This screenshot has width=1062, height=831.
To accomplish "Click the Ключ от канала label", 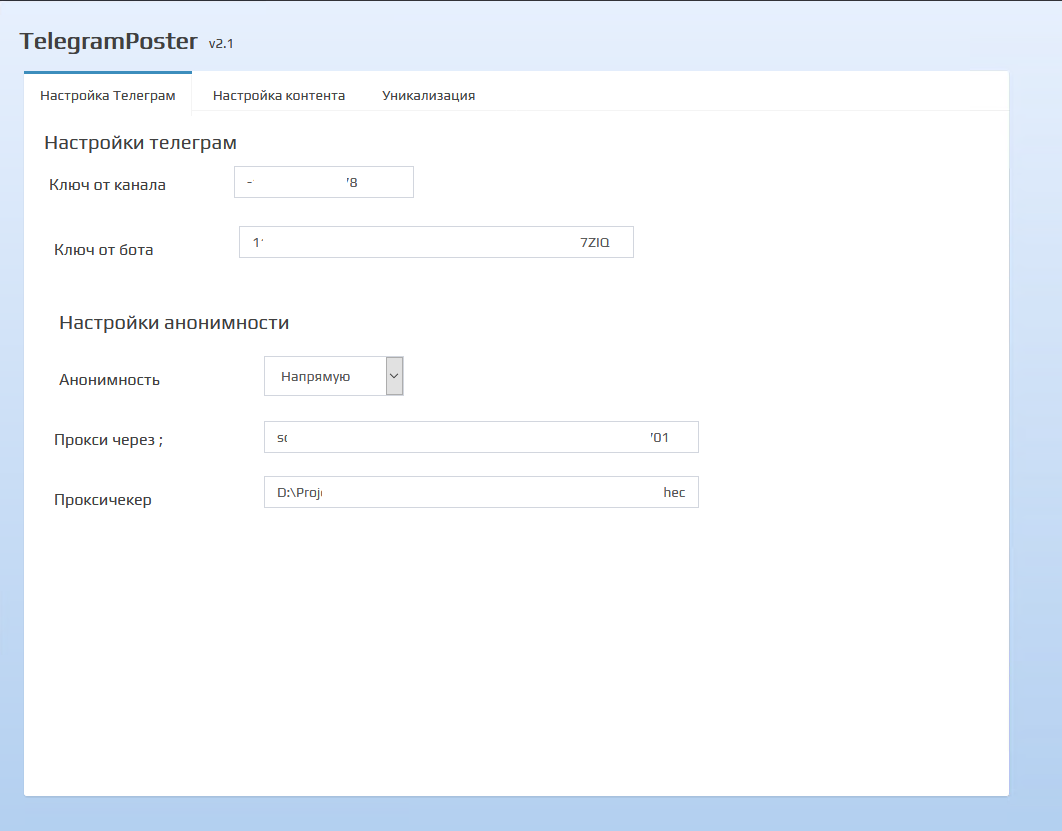I will pos(107,185).
